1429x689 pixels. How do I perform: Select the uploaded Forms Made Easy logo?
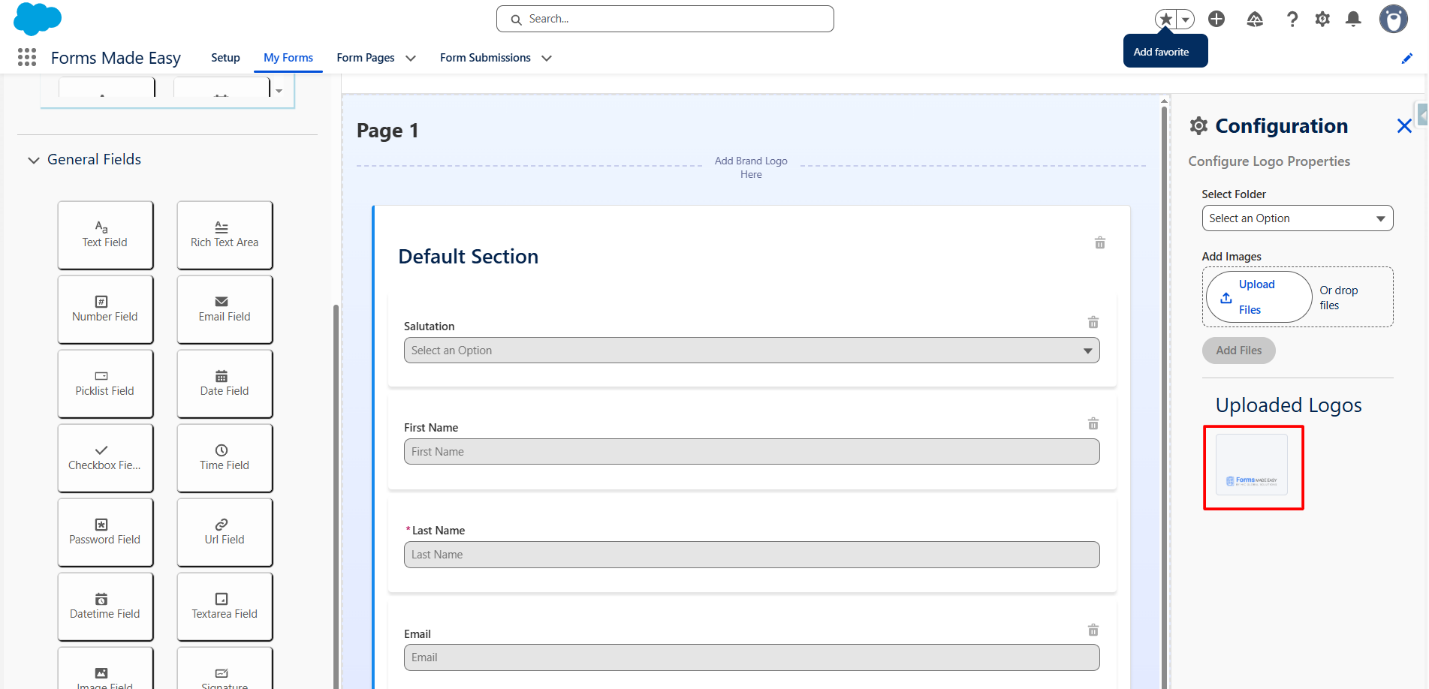pyautogui.click(x=1252, y=466)
